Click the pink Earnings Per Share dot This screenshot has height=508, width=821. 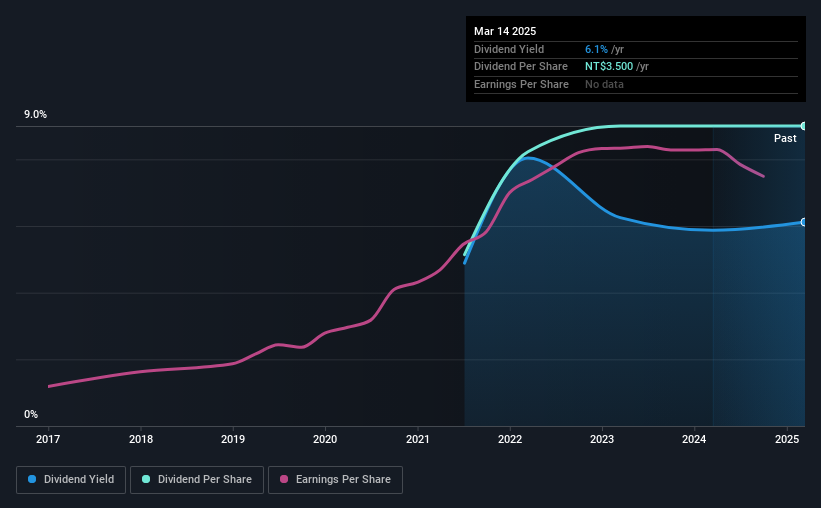tap(284, 479)
